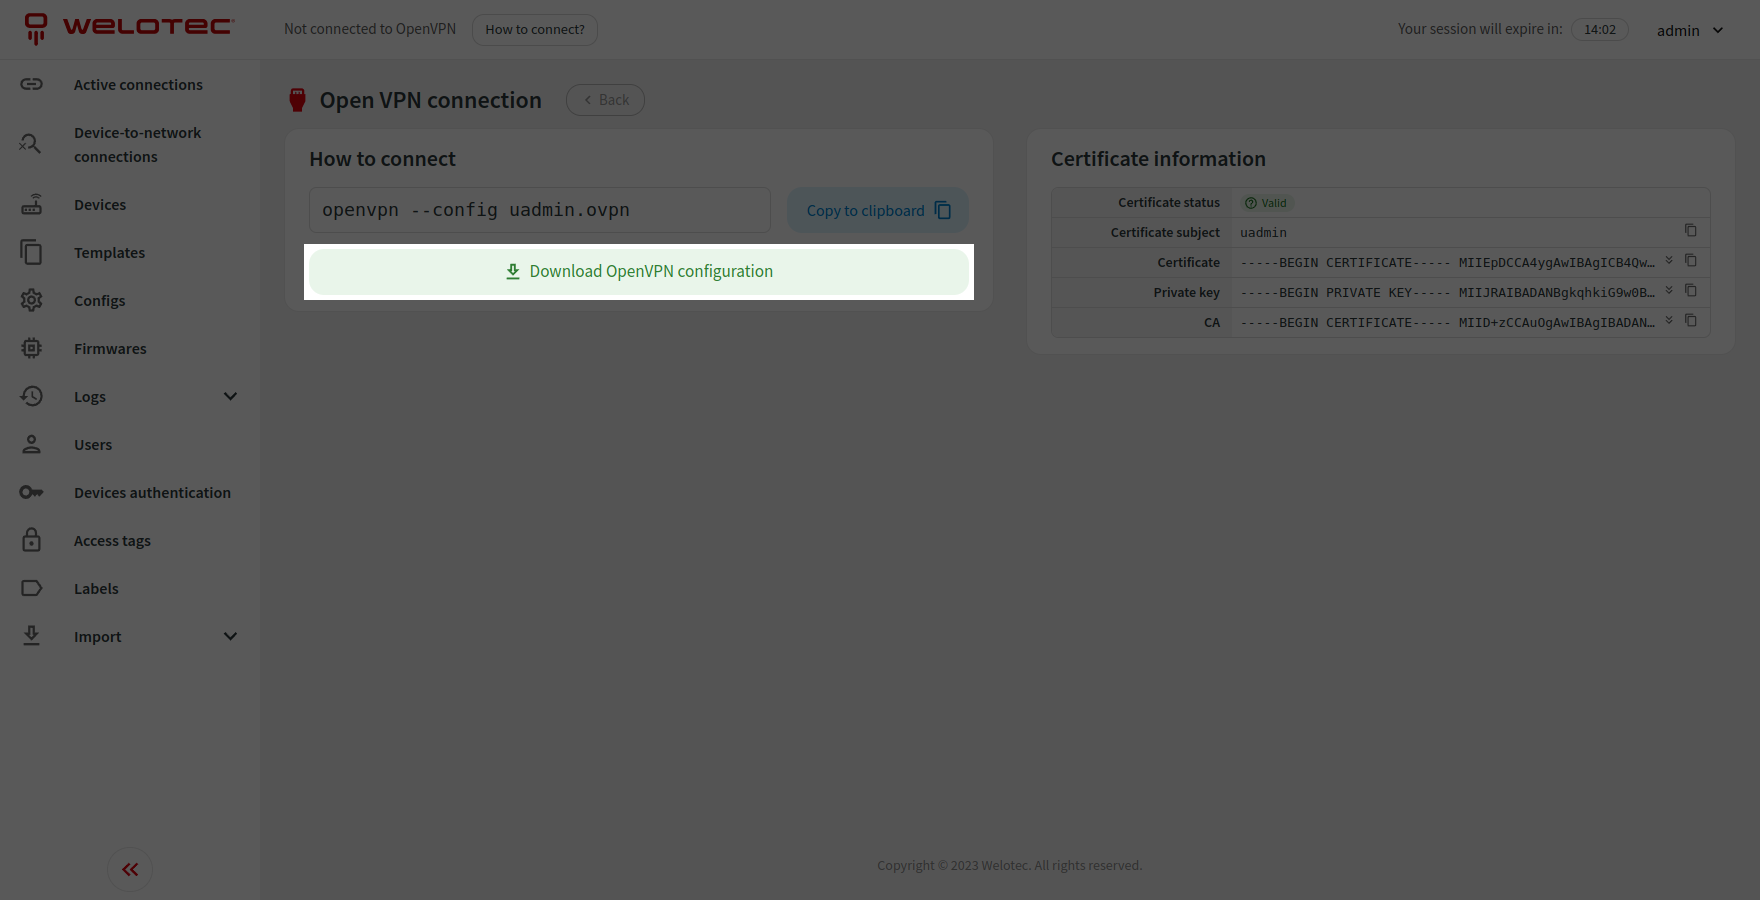Expand the Logs menu
This screenshot has height=900, width=1760.
pos(230,396)
